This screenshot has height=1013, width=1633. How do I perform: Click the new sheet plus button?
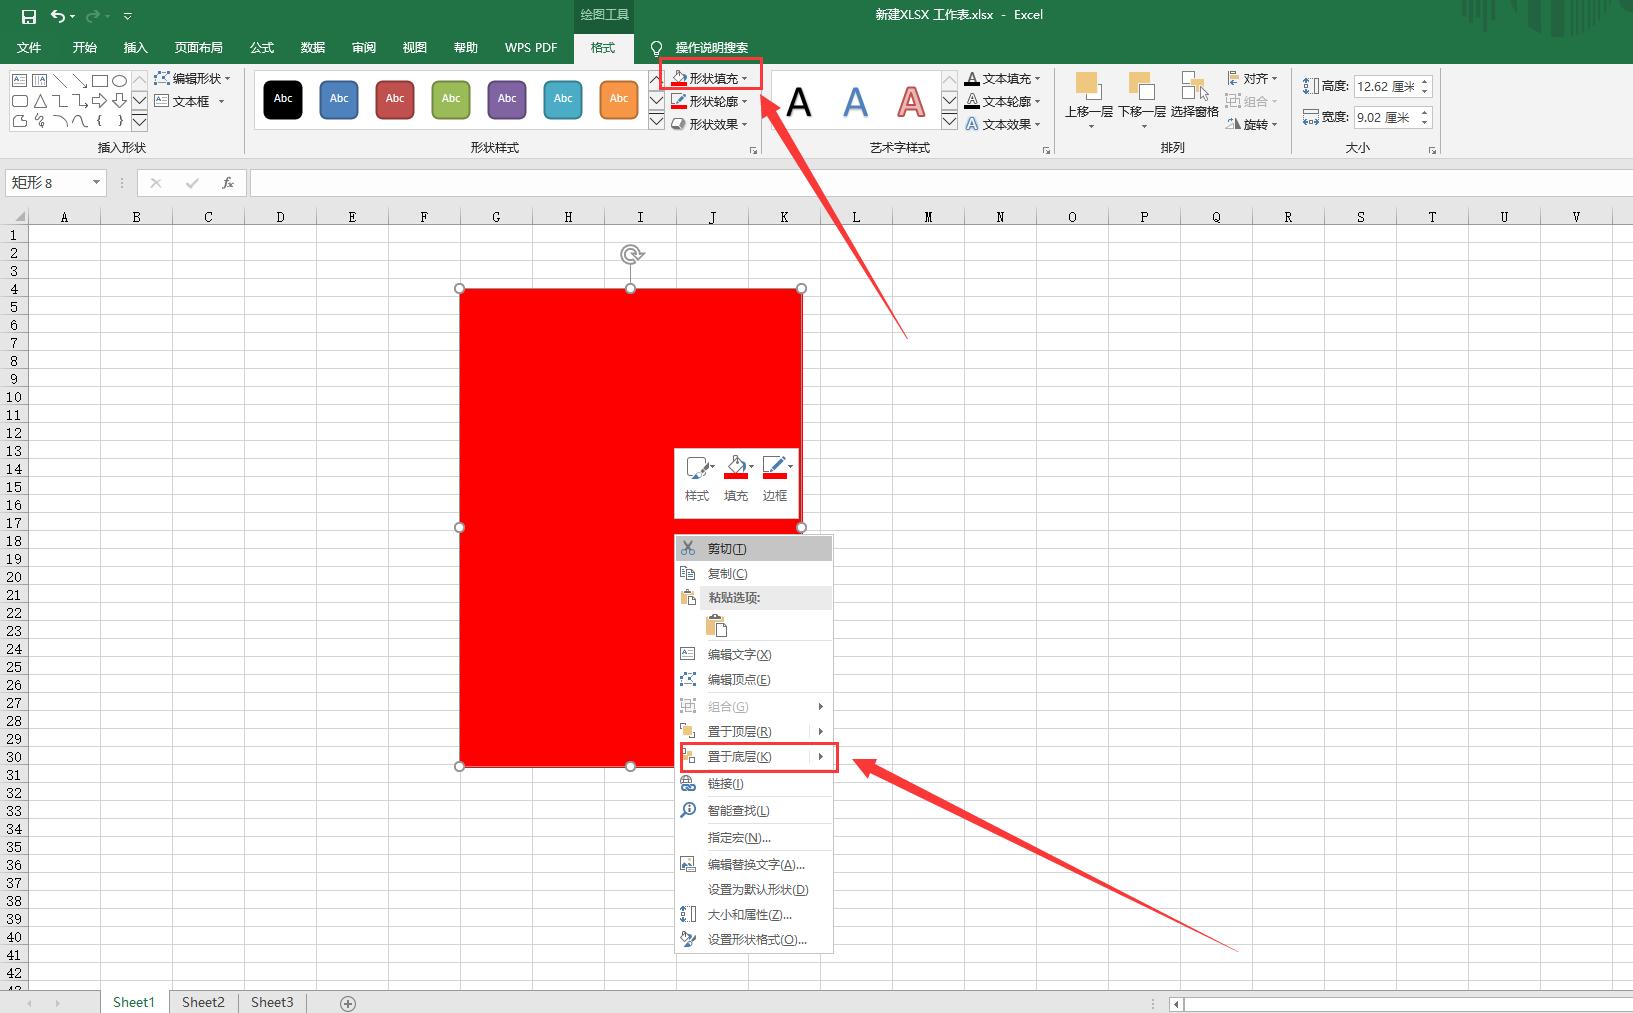(348, 1003)
